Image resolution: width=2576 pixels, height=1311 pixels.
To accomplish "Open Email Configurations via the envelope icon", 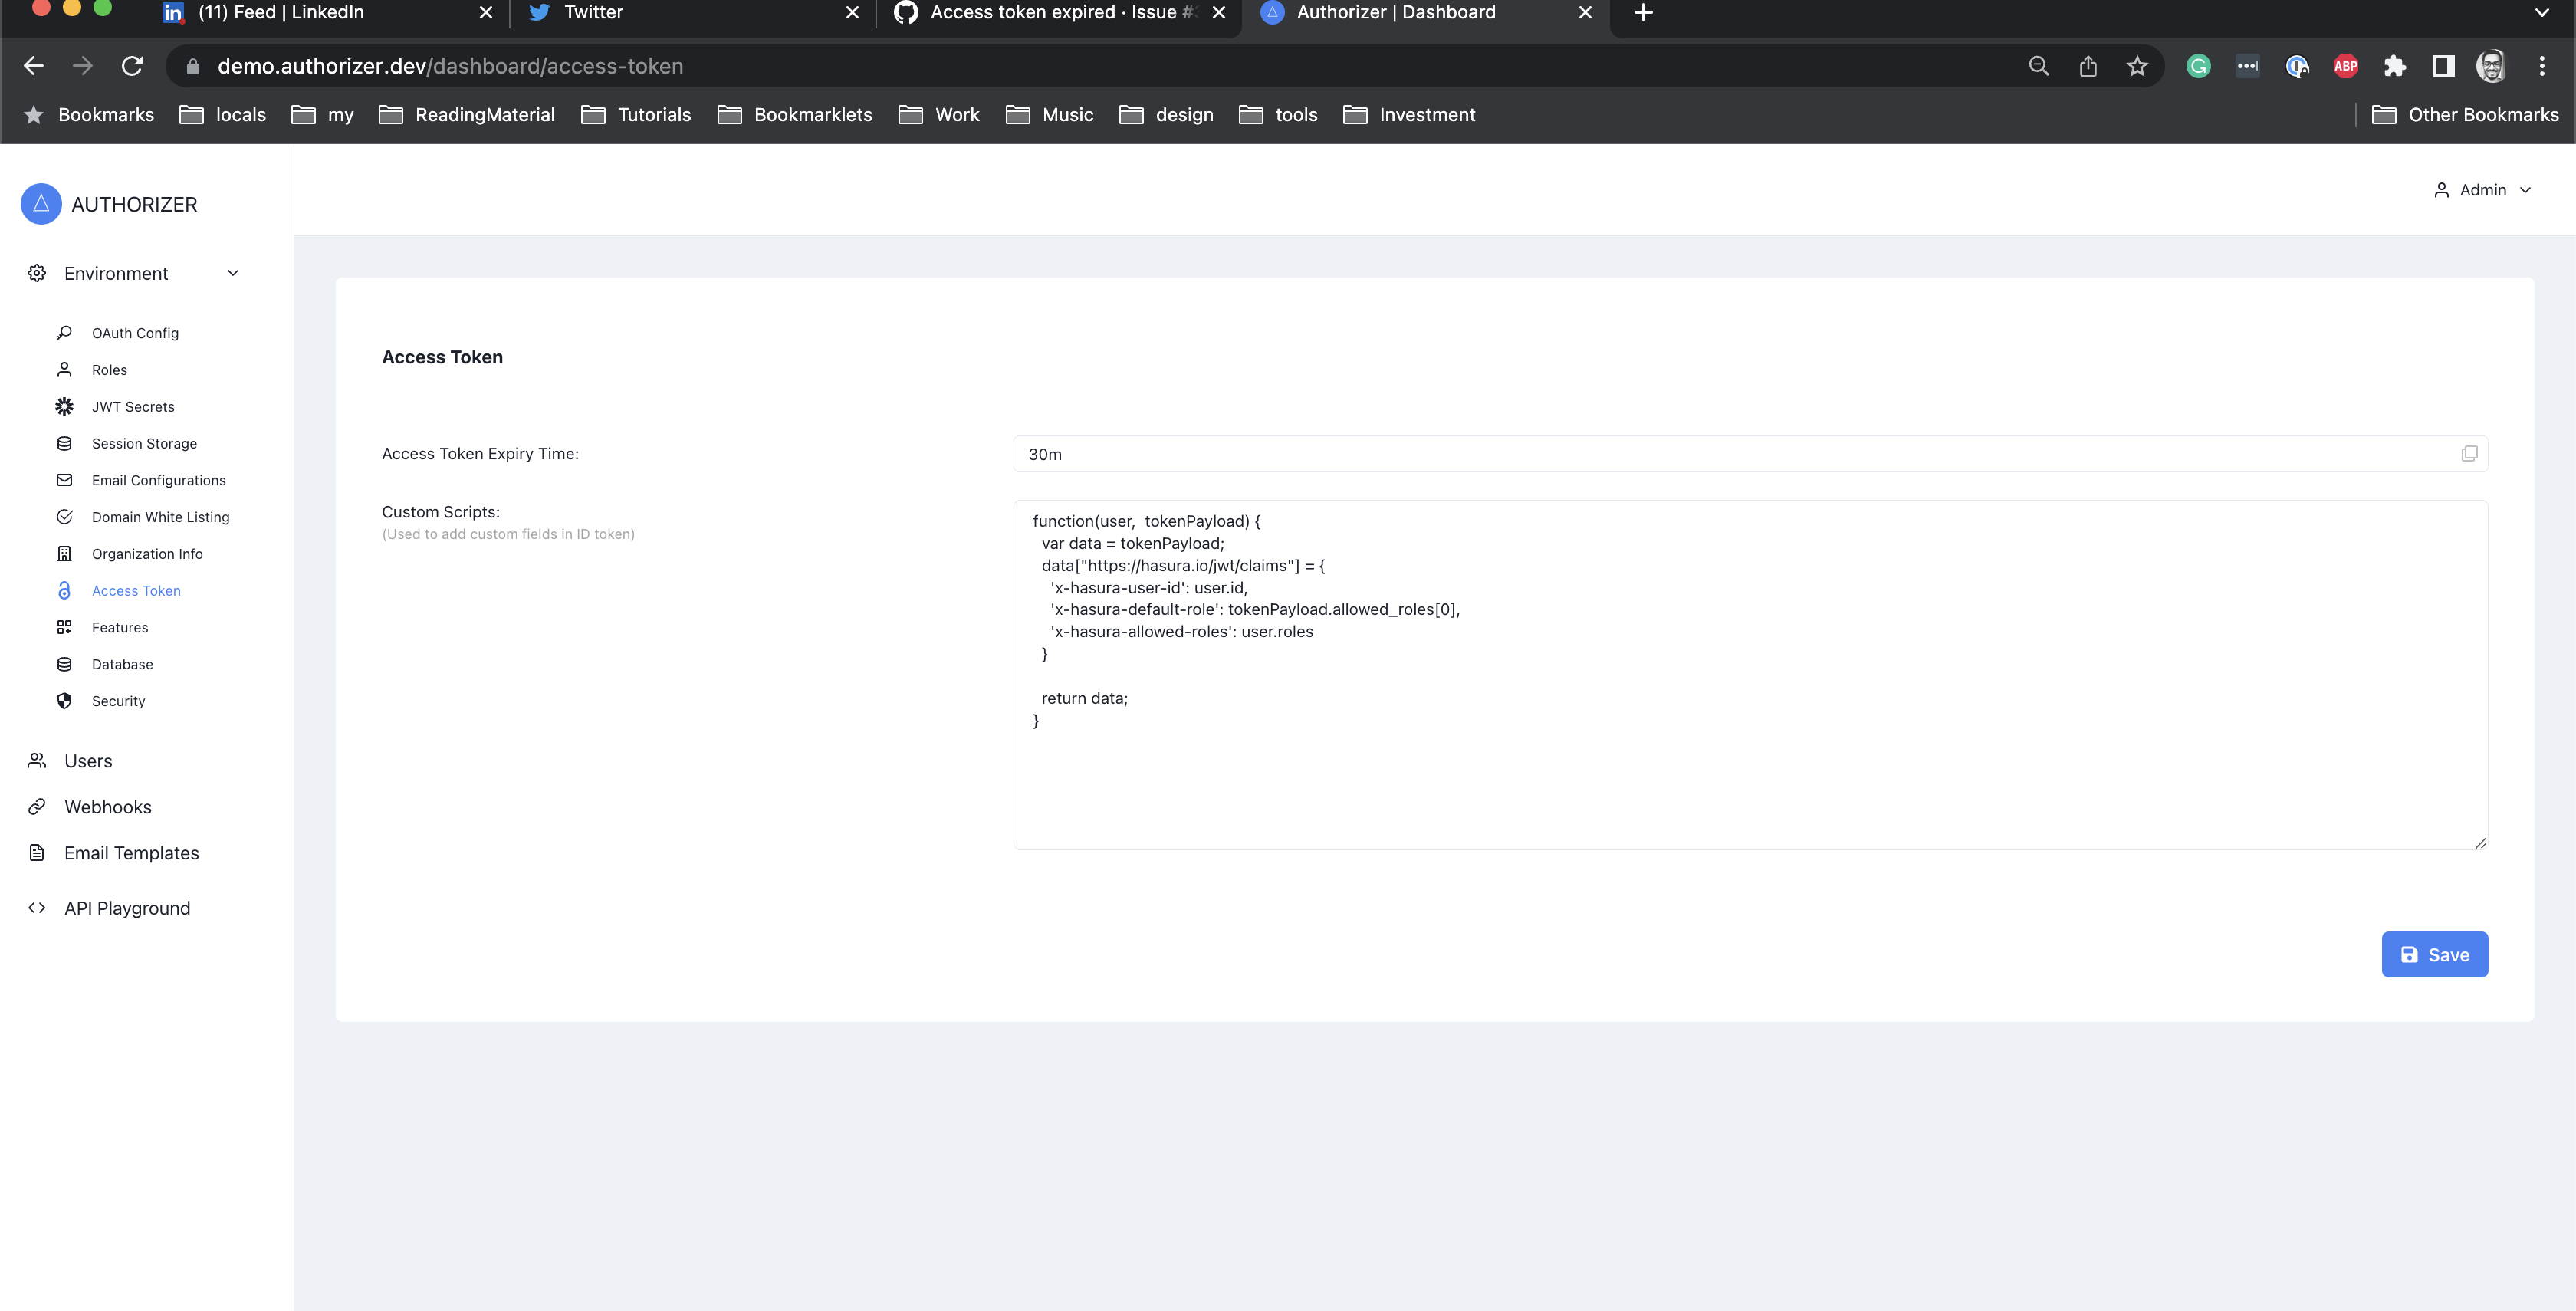I will pos(64,480).
